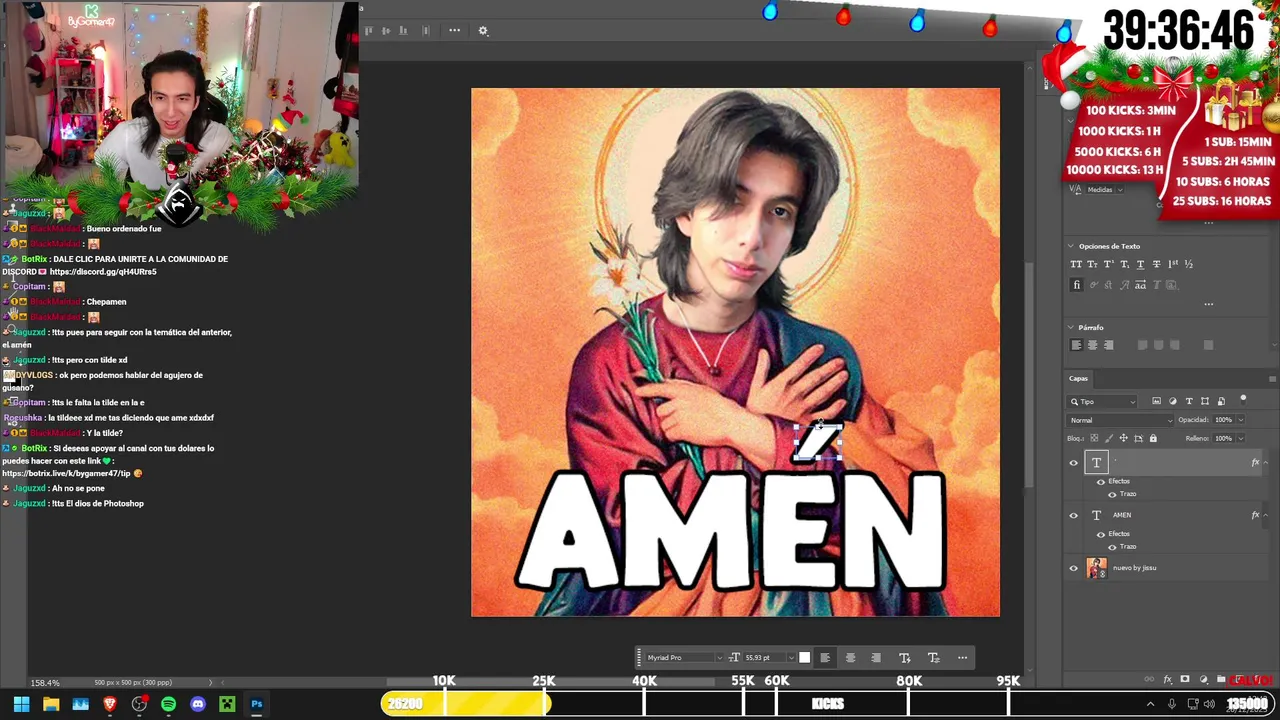Filter layers by pixel layers
The height and width of the screenshot is (720, 1280).
coord(1156,401)
